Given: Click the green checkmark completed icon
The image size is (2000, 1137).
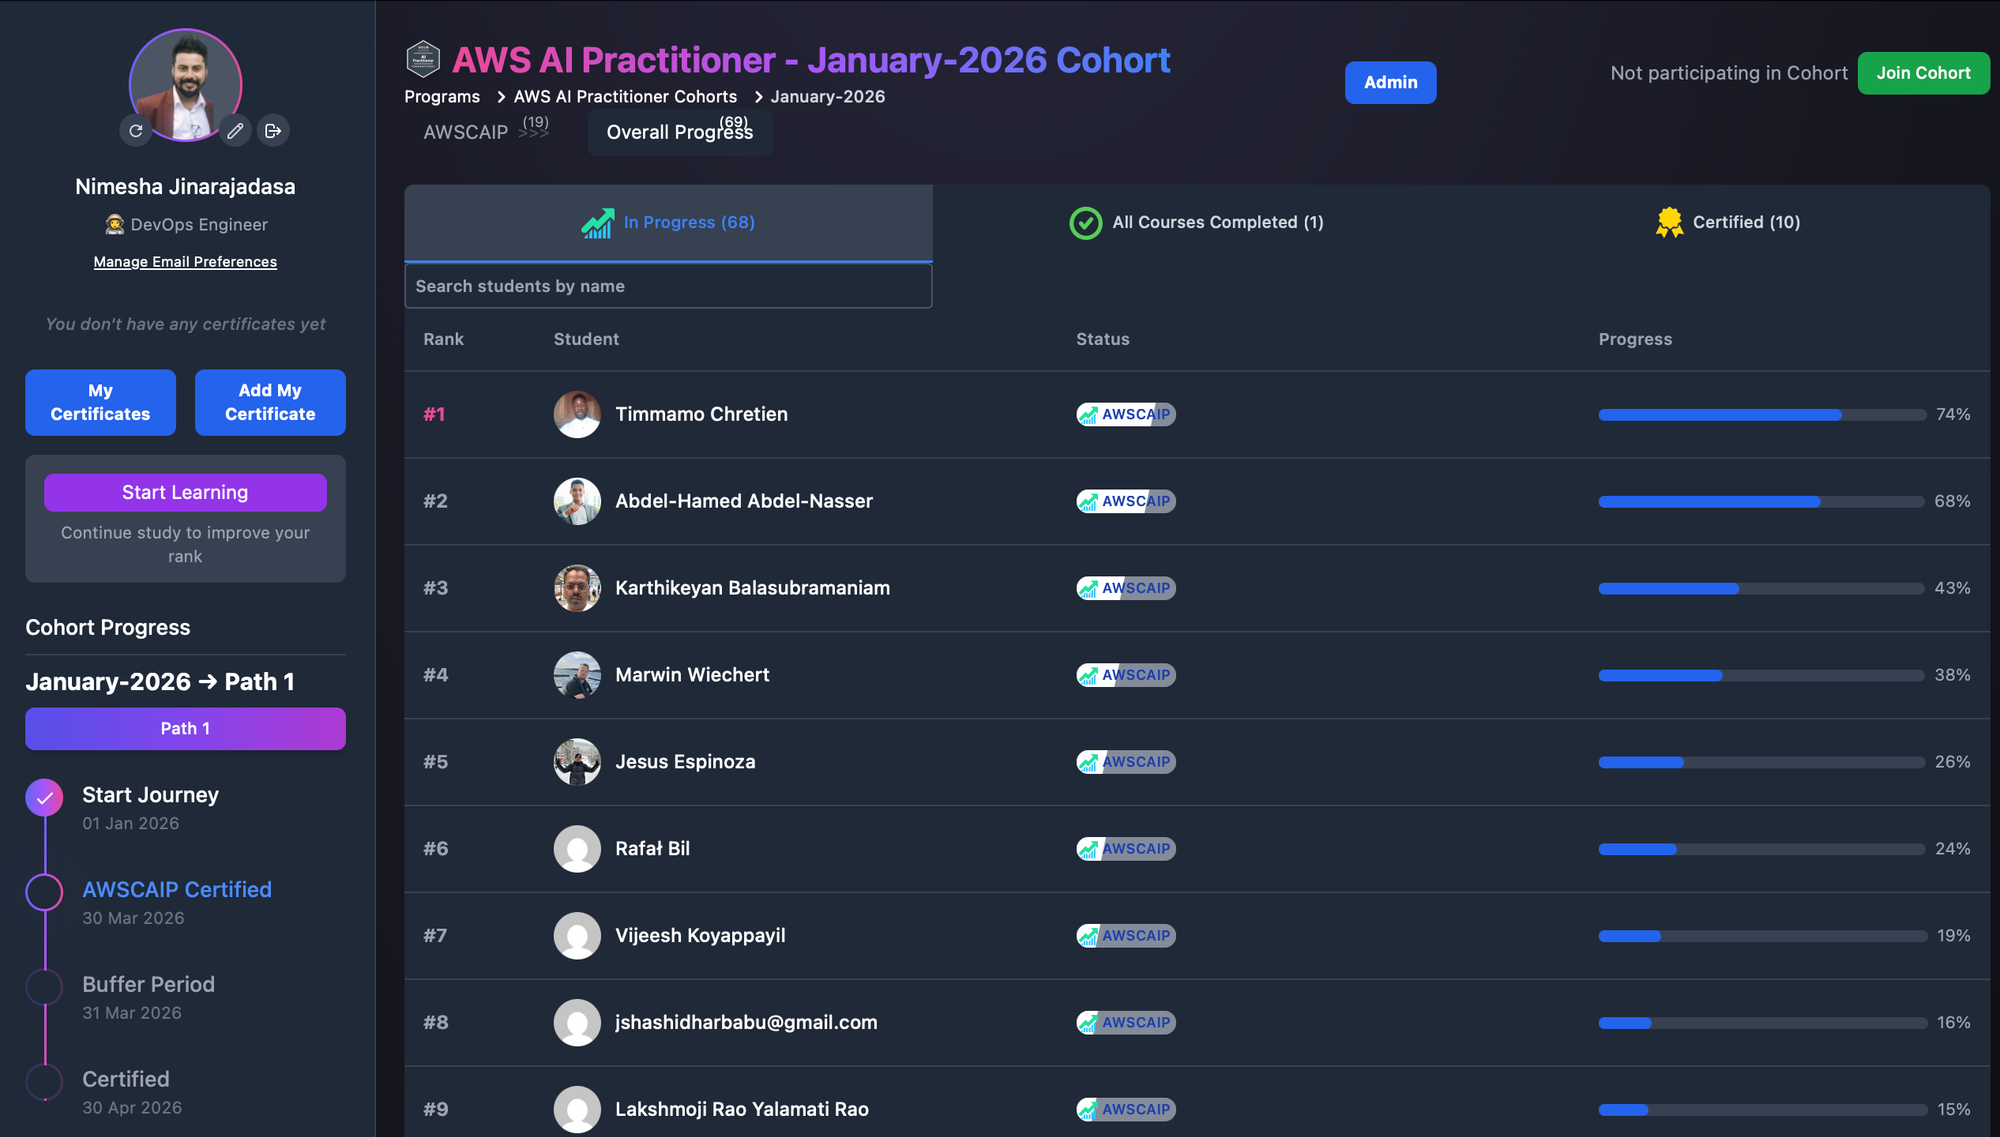Looking at the screenshot, I should (1086, 223).
